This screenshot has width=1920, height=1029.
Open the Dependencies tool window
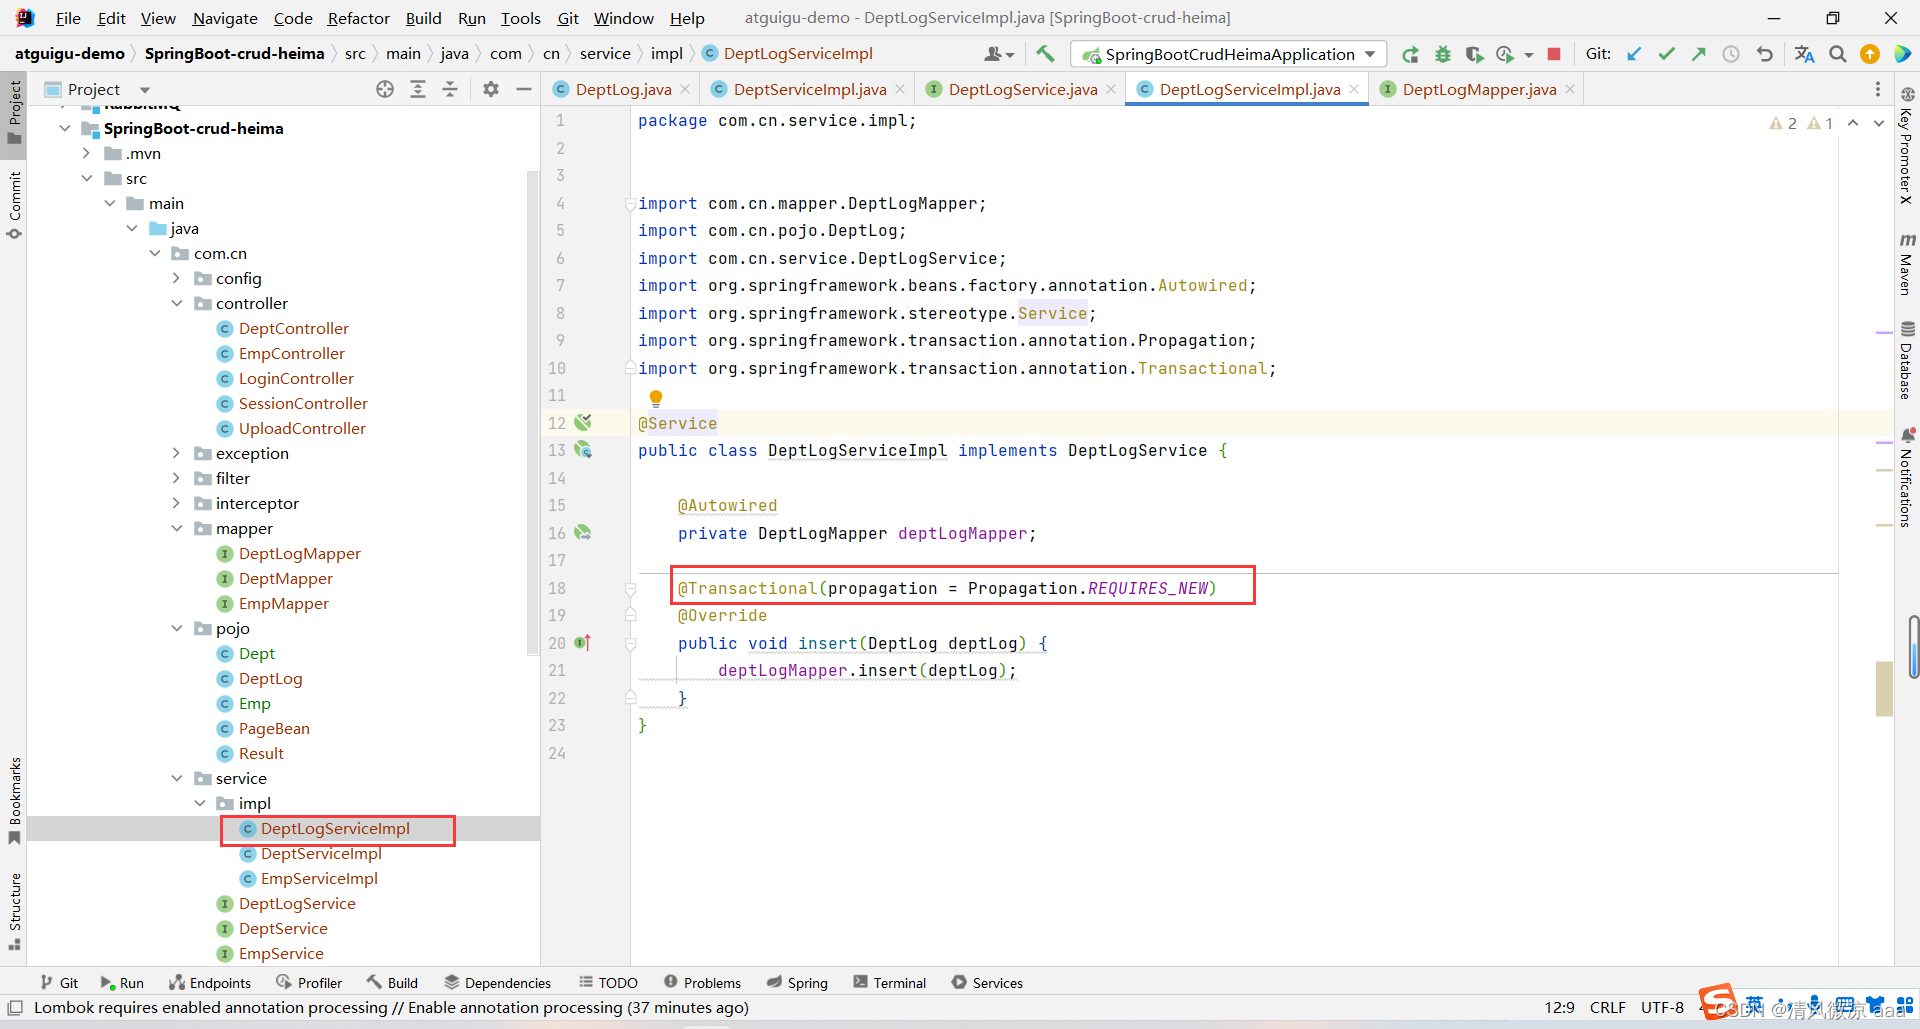(498, 983)
